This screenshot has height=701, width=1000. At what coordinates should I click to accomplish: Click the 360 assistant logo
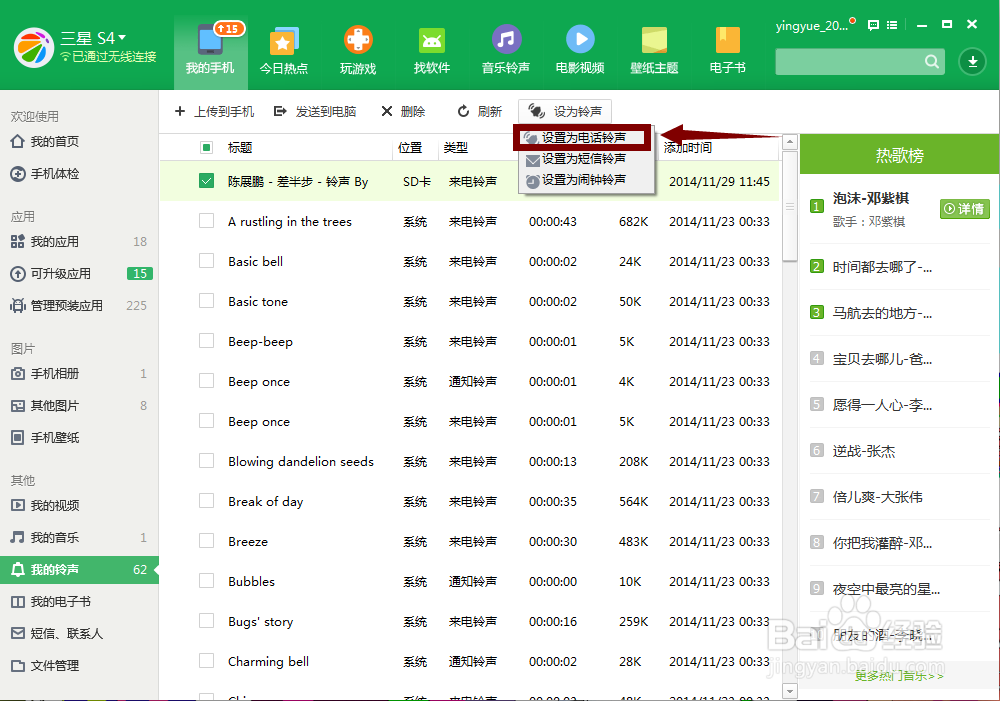coord(34,48)
